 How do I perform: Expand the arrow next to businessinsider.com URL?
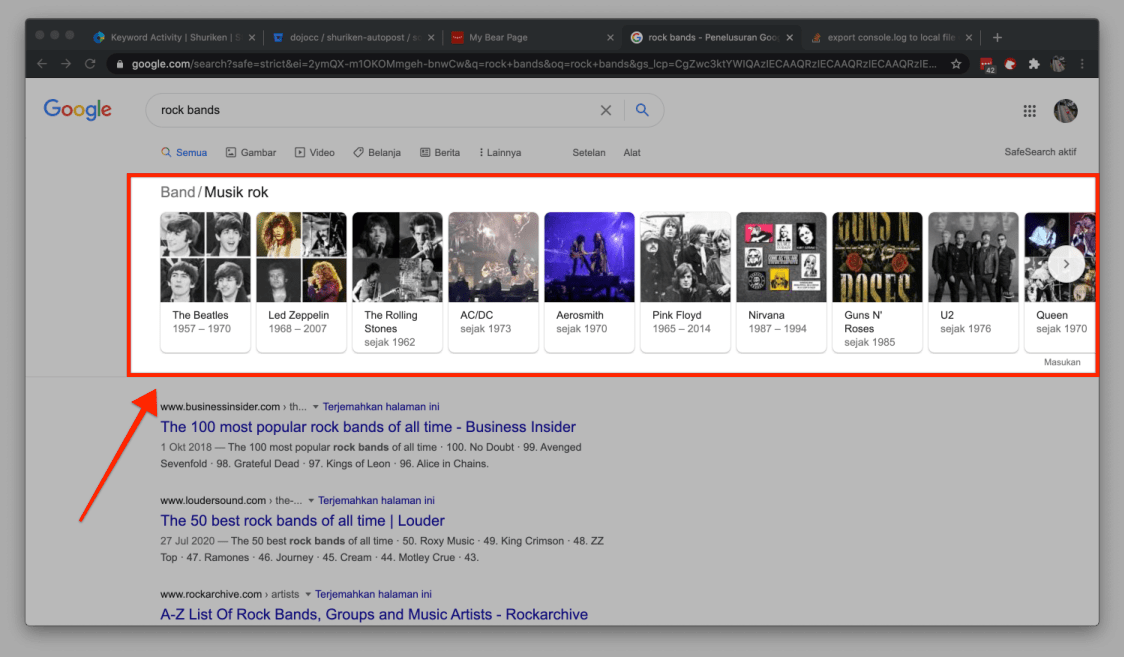point(315,407)
